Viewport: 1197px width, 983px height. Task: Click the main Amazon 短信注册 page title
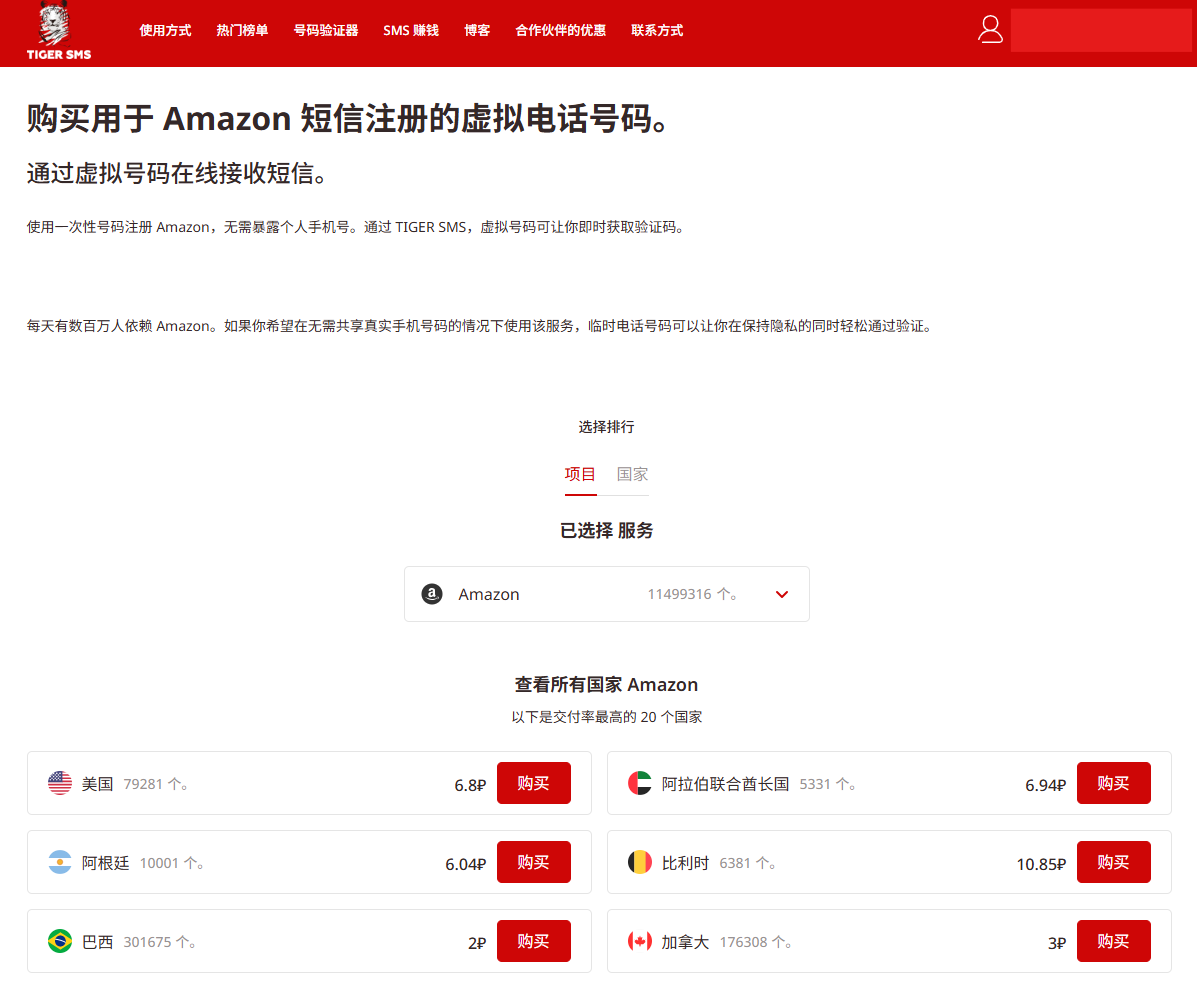(349, 118)
